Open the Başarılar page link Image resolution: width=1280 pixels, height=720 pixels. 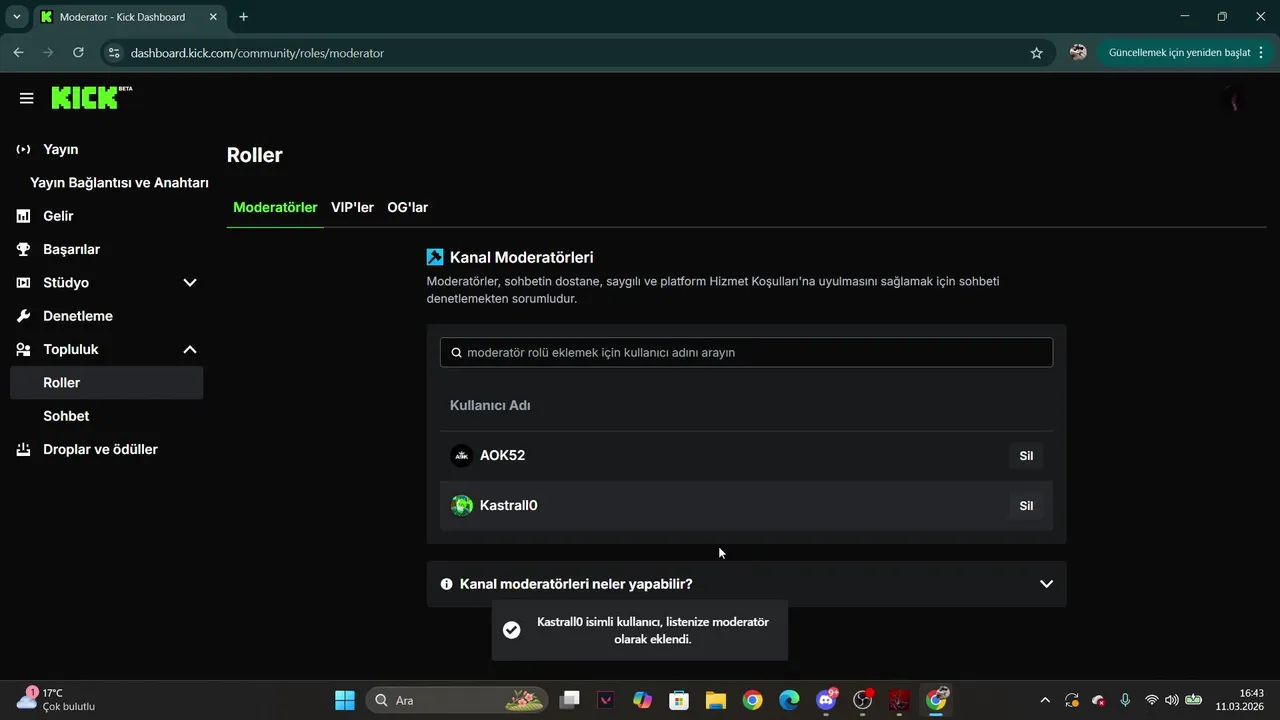click(x=71, y=249)
